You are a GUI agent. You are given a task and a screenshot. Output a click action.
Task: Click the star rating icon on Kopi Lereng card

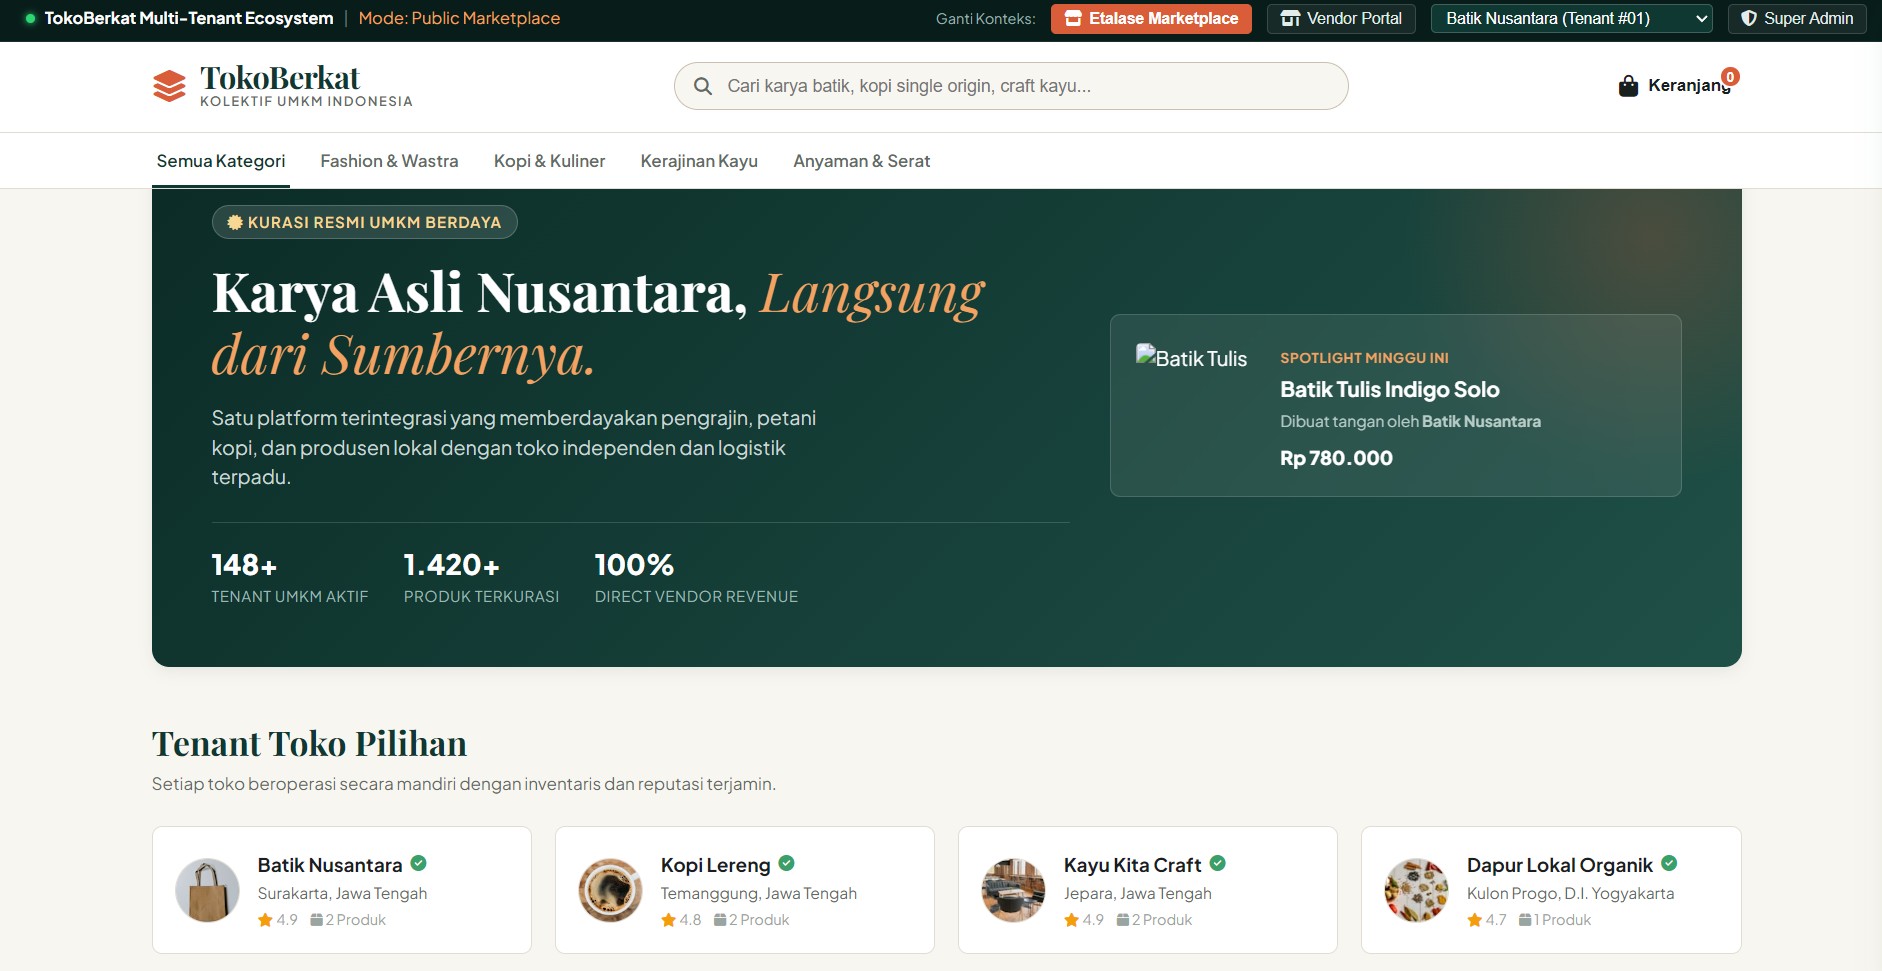668,920
